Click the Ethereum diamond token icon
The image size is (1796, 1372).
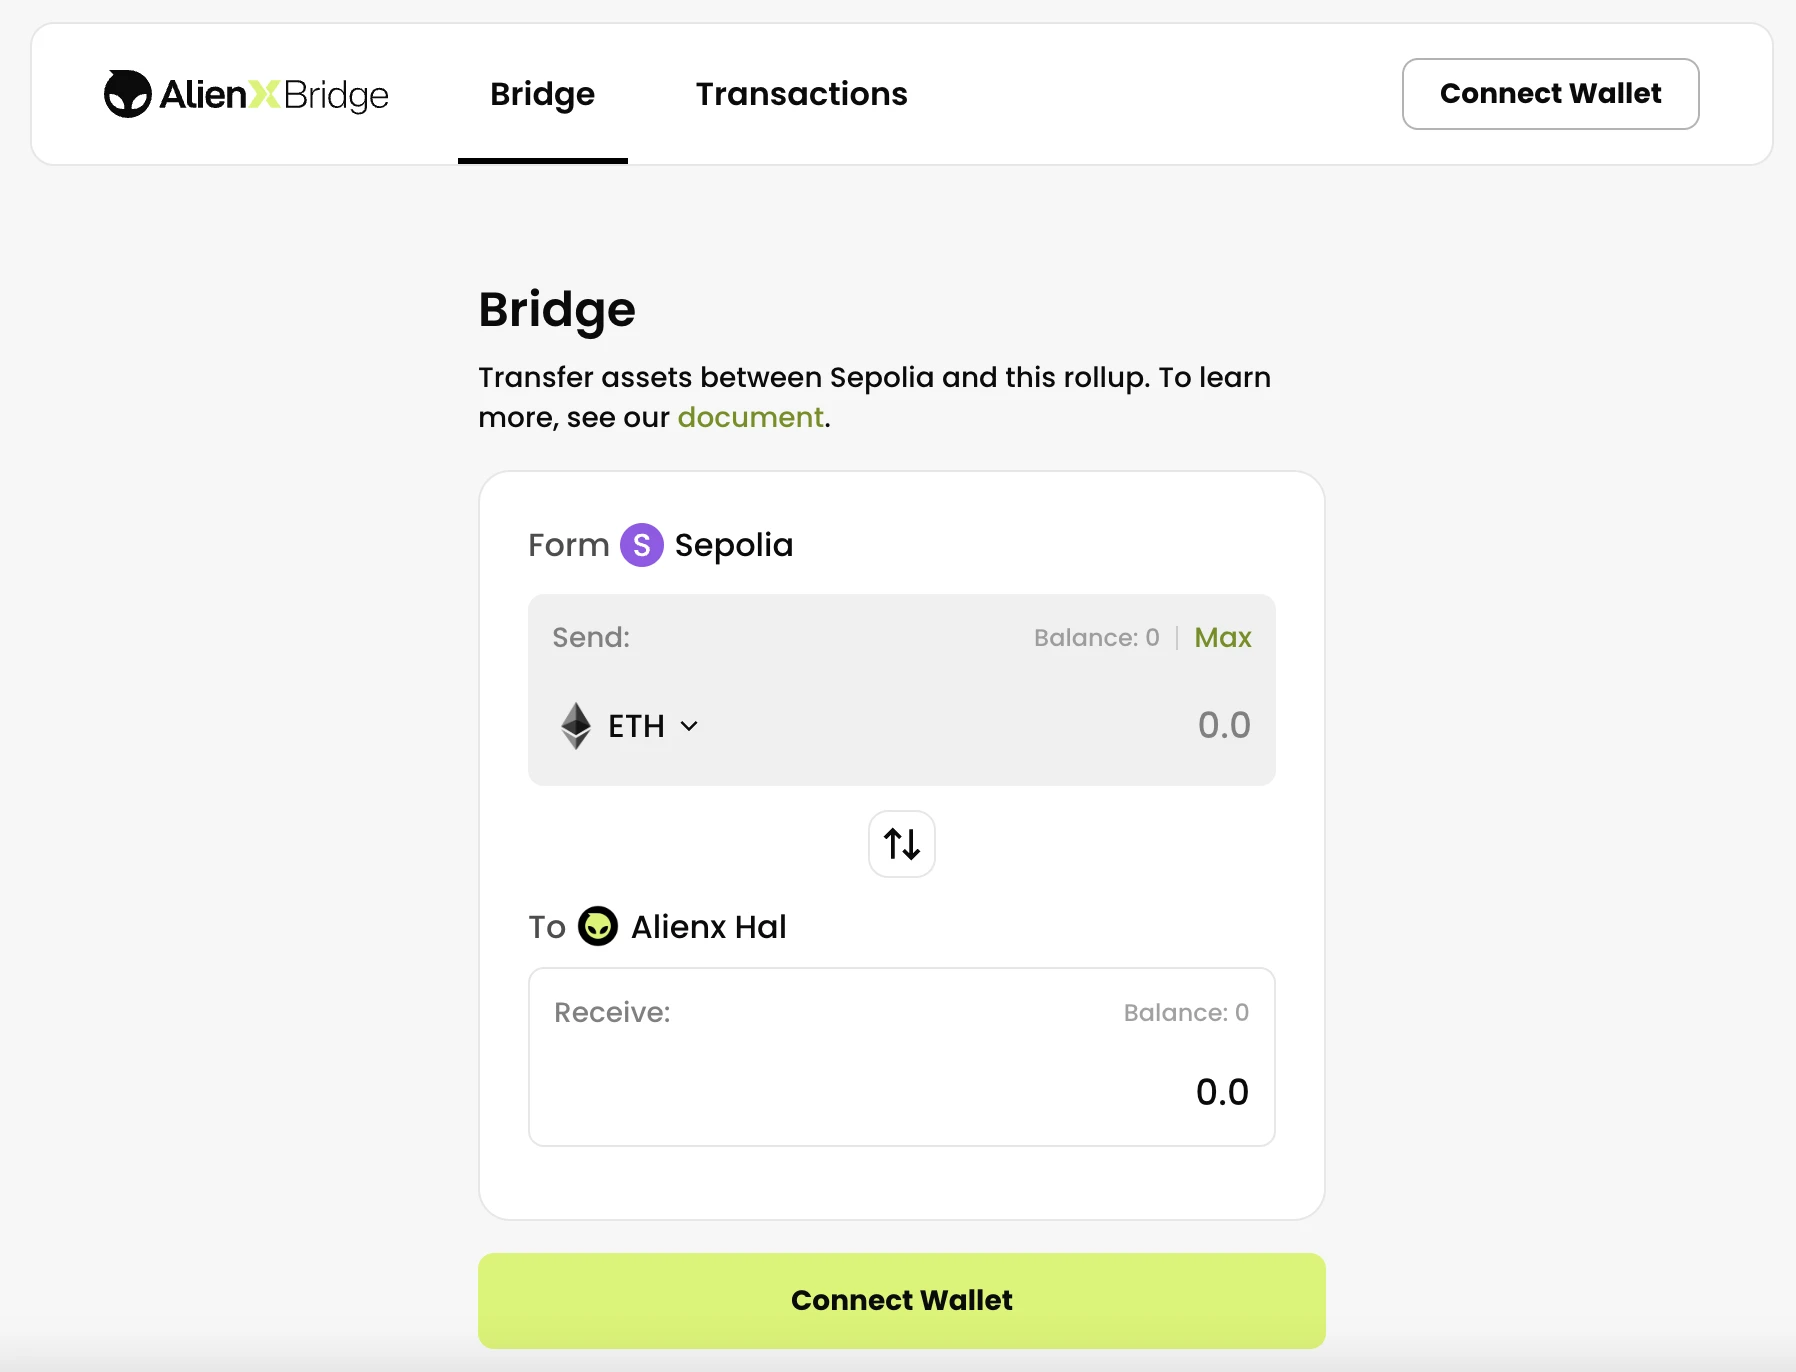pos(575,725)
